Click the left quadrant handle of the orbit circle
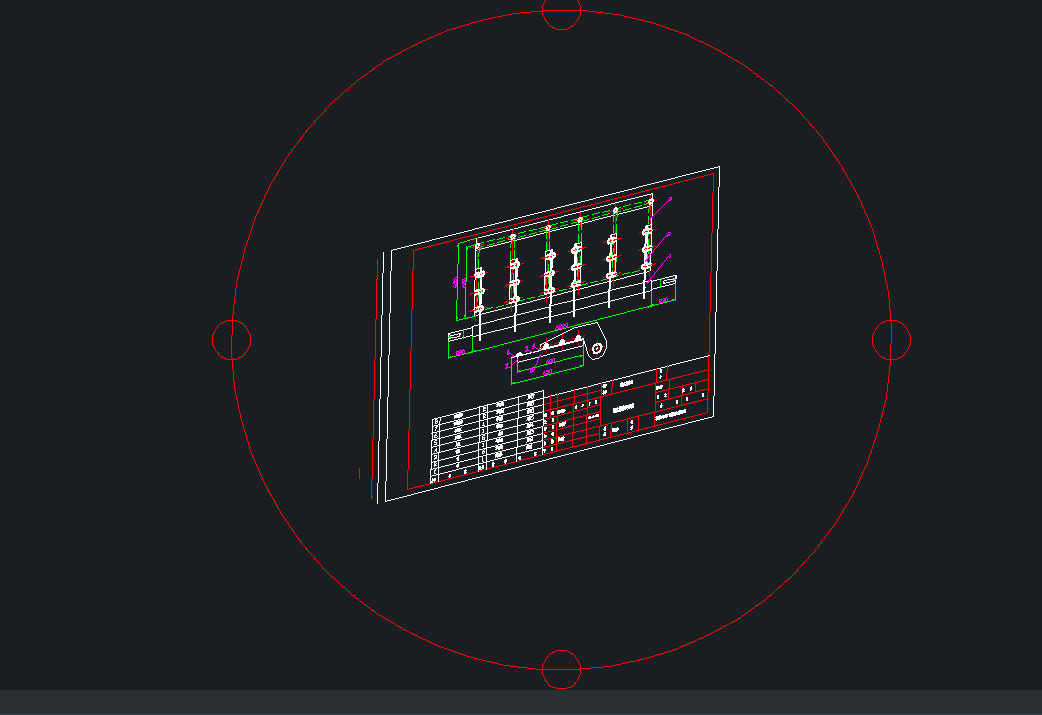1042x715 pixels. coord(232,340)
